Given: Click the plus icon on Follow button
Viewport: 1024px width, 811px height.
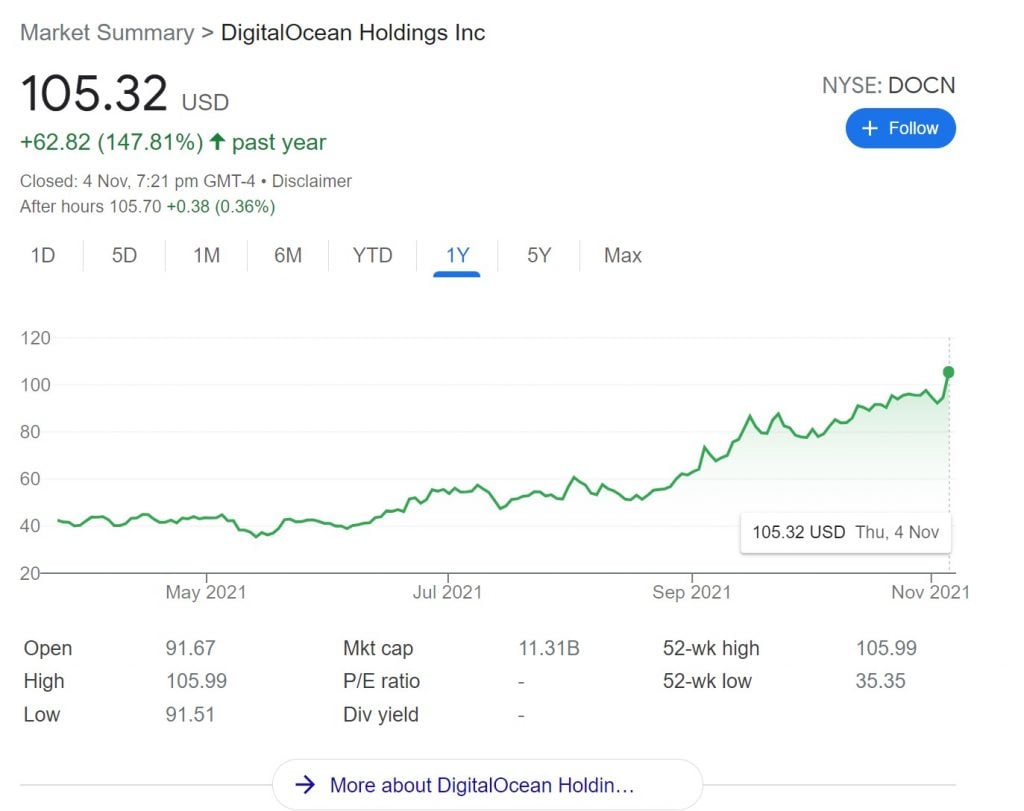Looking at the screenshot, I should (x=870, y=128).
